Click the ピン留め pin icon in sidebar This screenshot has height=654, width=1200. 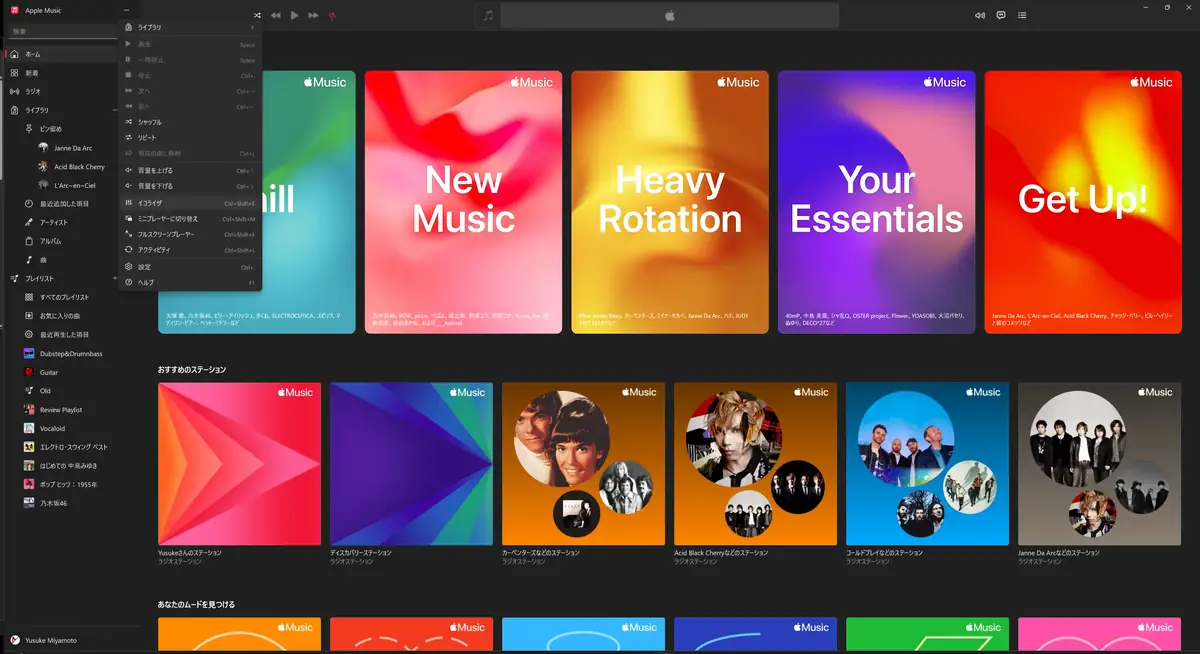[x=29, y=129]
